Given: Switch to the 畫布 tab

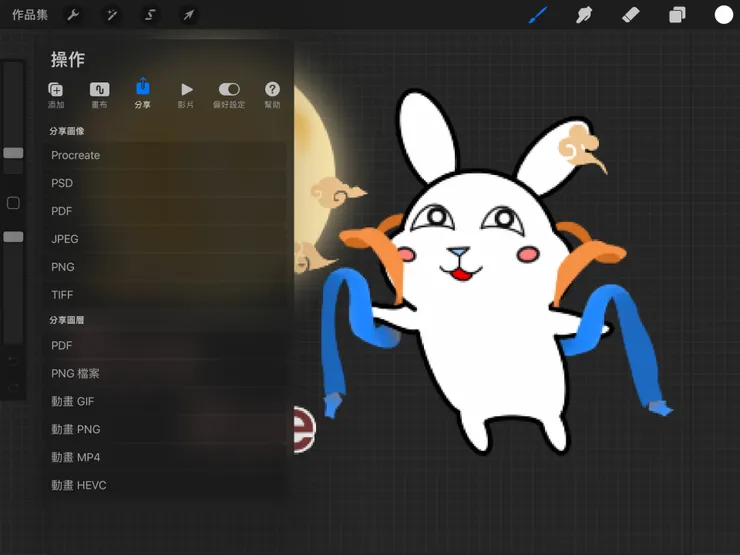Looking at the screenshot, I should (x=99, y=95).
